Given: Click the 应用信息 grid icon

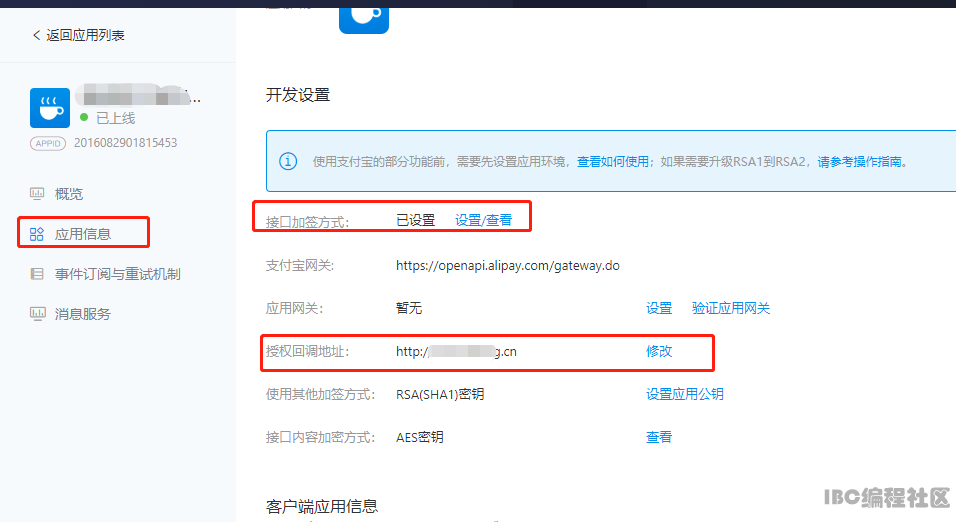Looking at the screenshot, I should pyautogui.click(x=37, y=234).
